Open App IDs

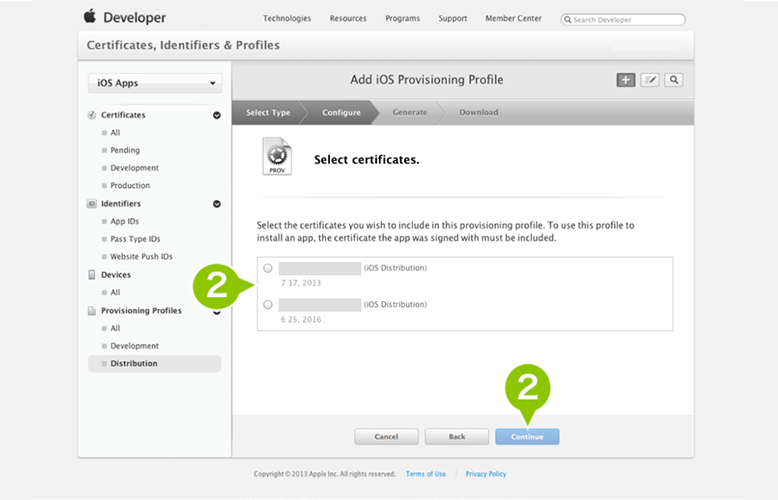125,221
